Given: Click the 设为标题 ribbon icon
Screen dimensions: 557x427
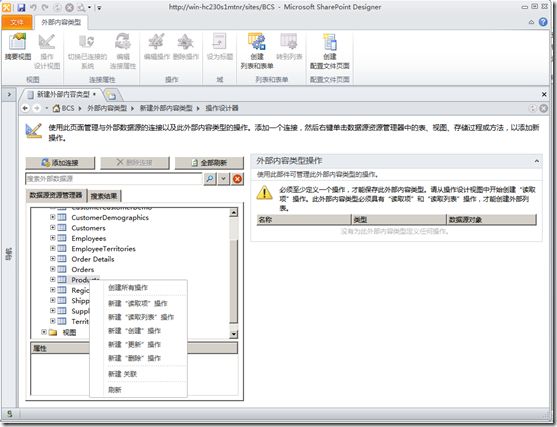Looking at the screenshot, I should point(220,42).
